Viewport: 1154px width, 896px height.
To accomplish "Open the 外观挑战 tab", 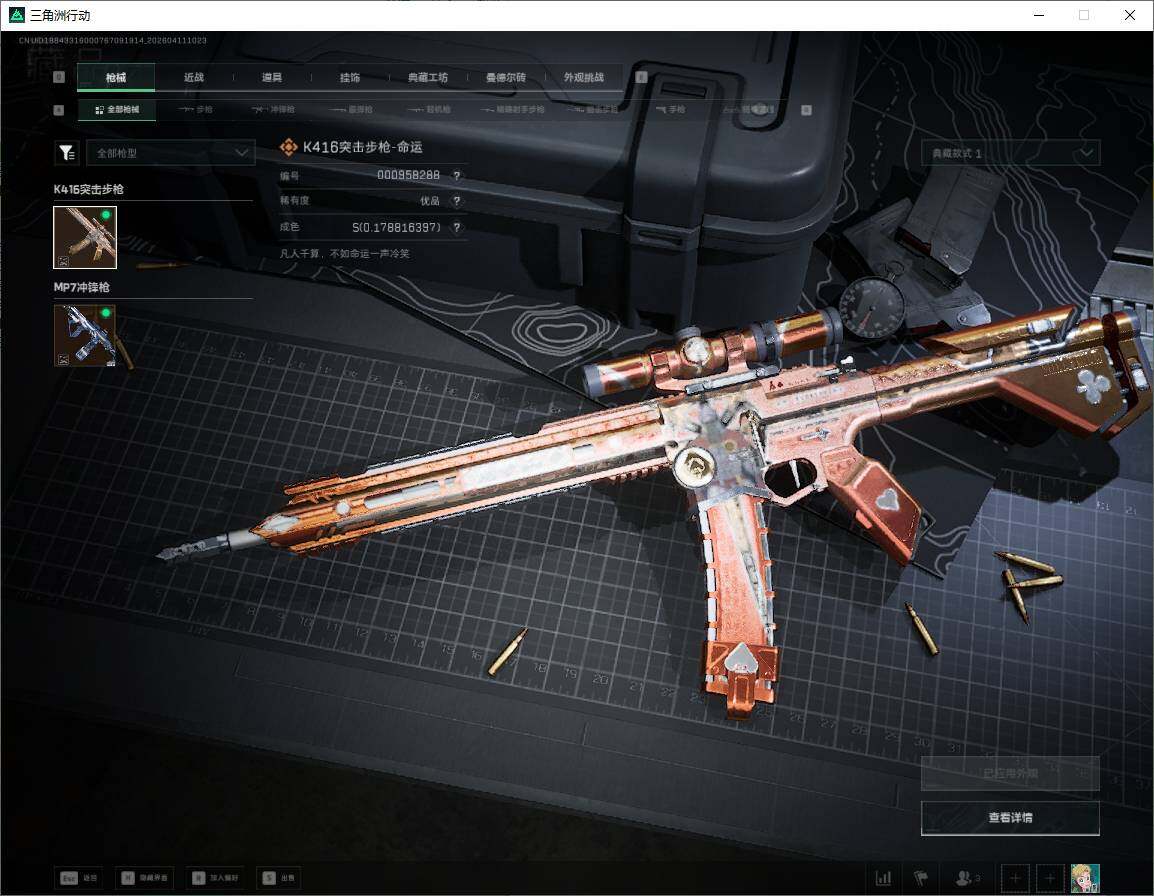I will (x=584, y=77).
